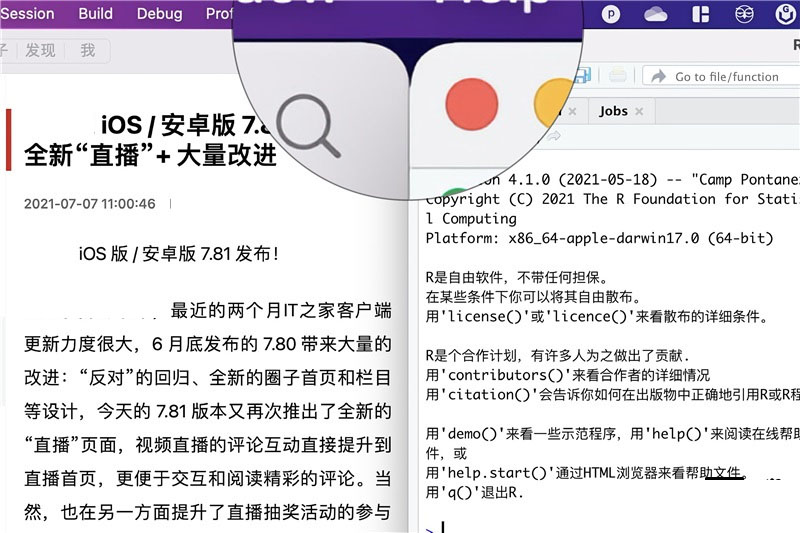Click the article title line "全新“直播”+ 大量改进"
Viewport: 800px width, 533px height.
pos(151,155)
